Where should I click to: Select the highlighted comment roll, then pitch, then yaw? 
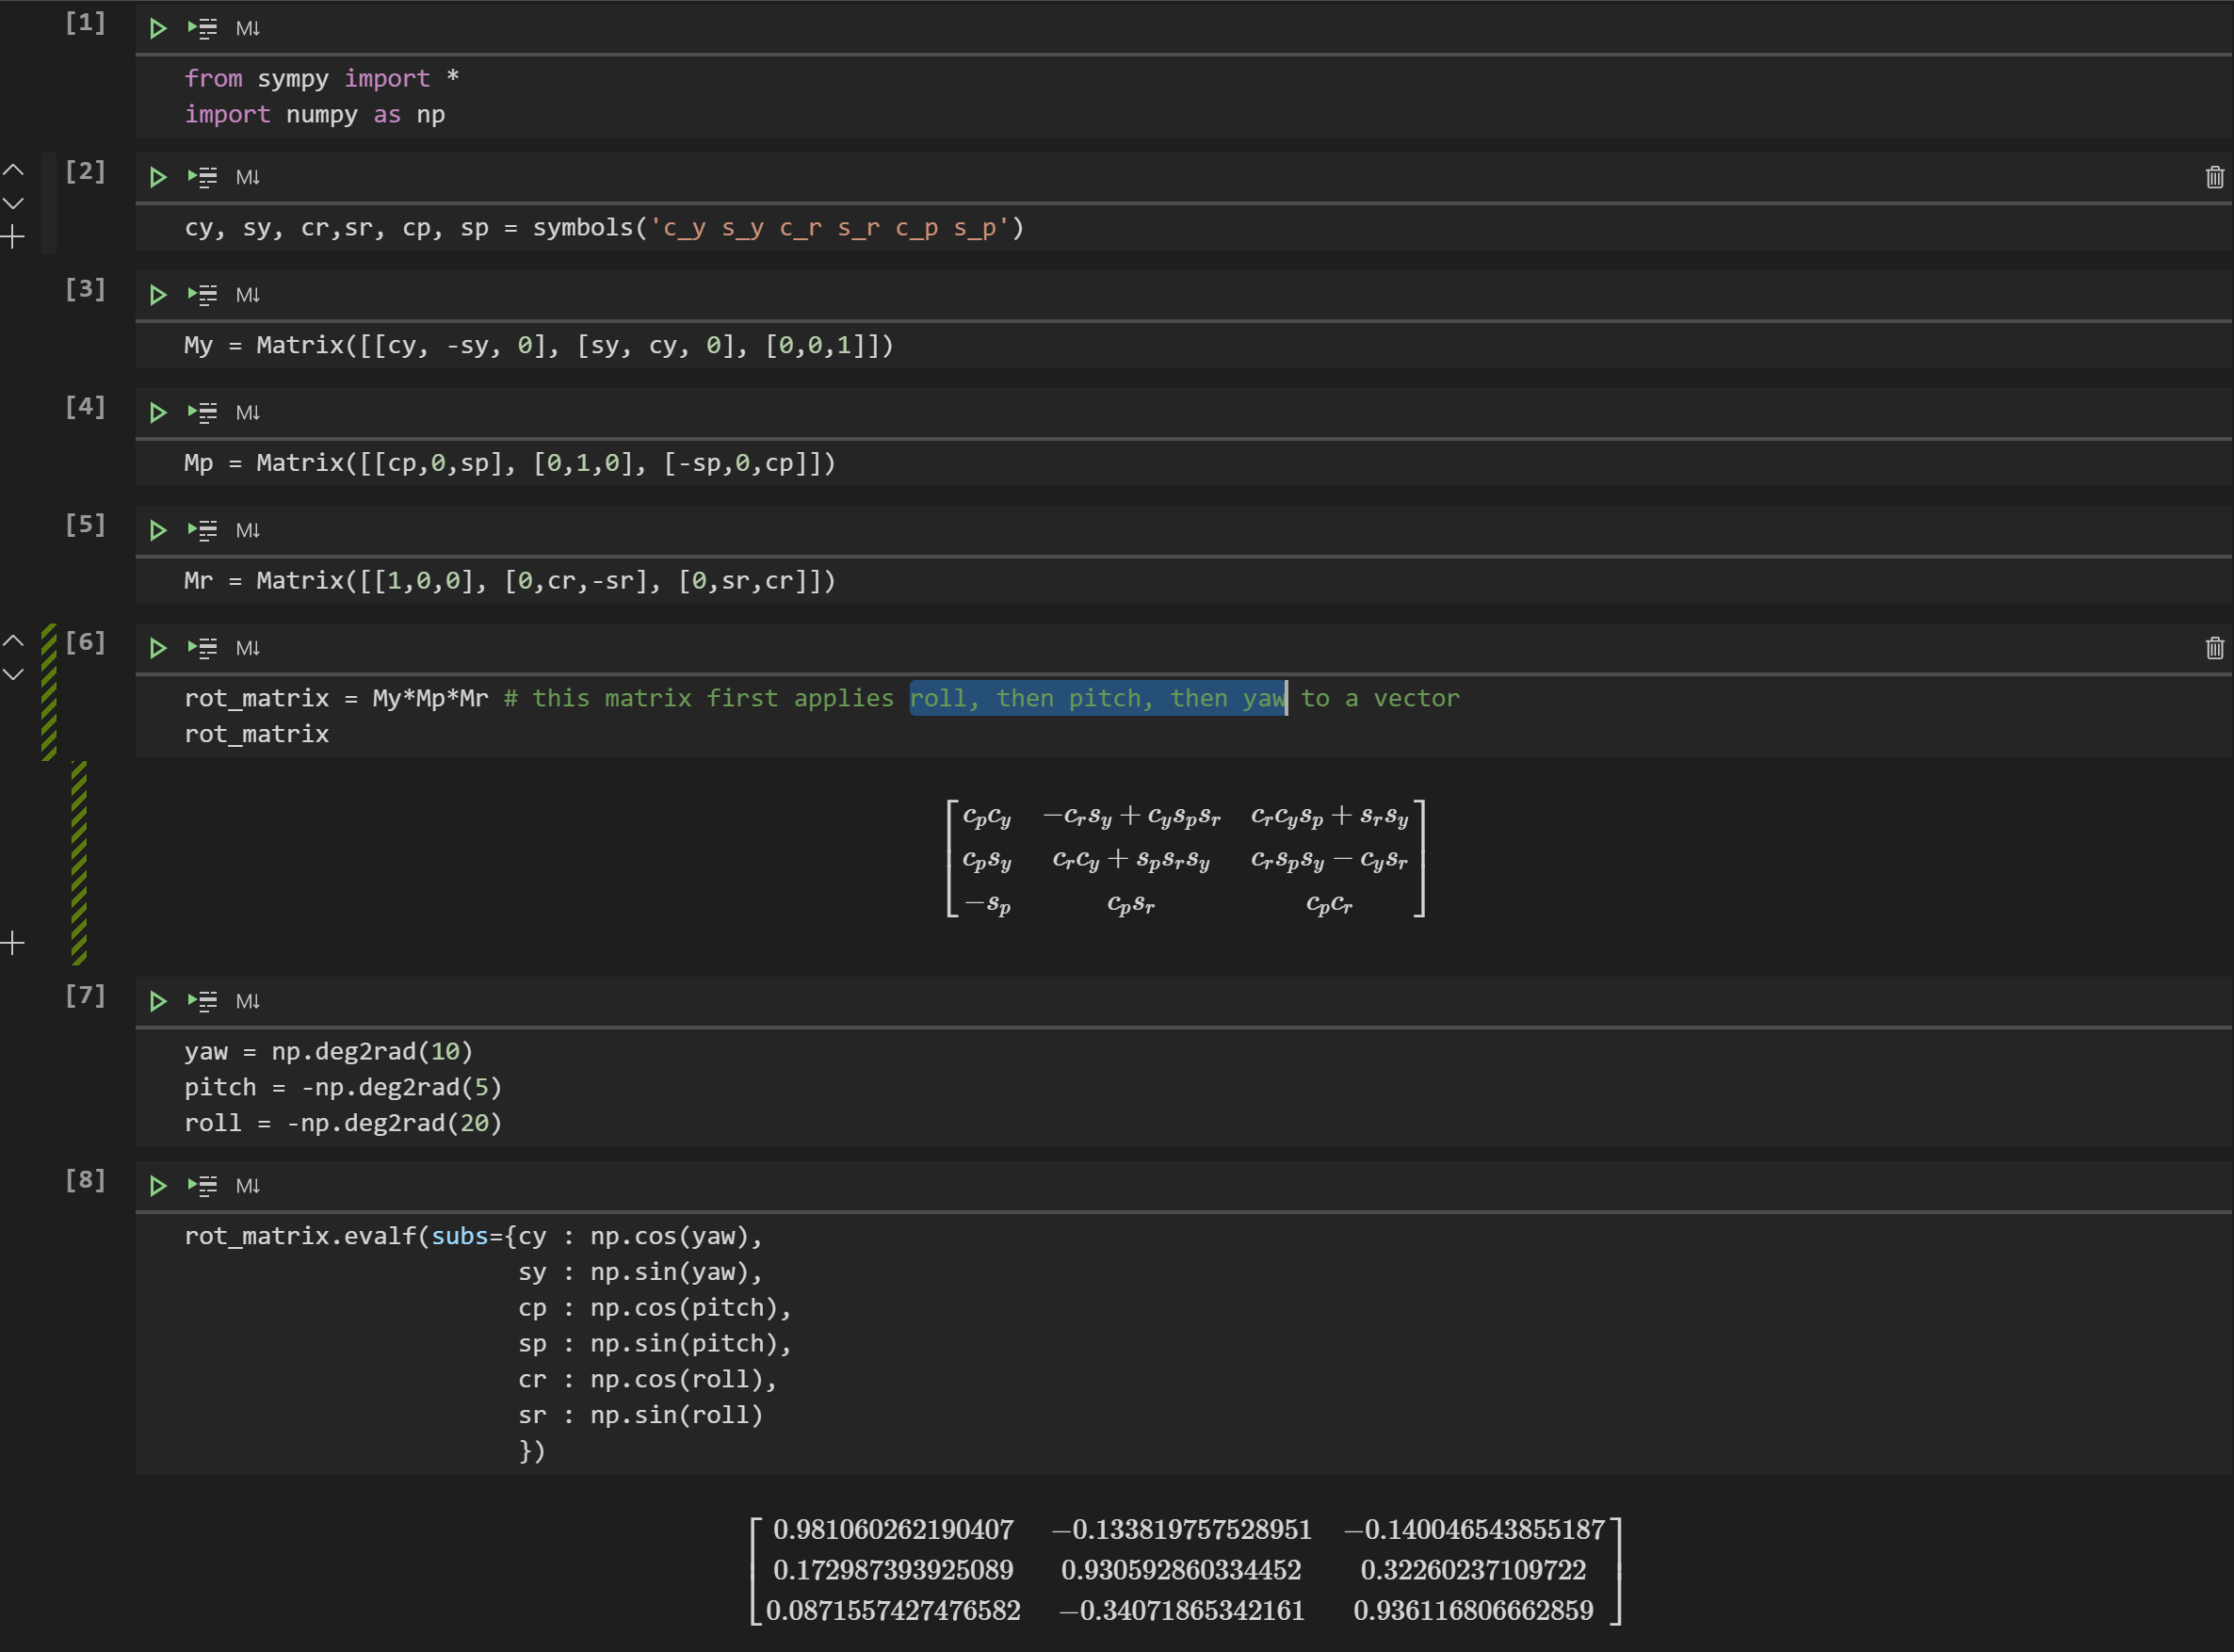1097,698
